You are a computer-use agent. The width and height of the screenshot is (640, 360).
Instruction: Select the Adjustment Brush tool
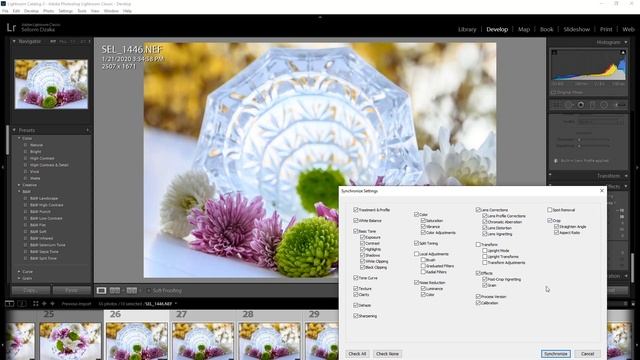[620, 105]
